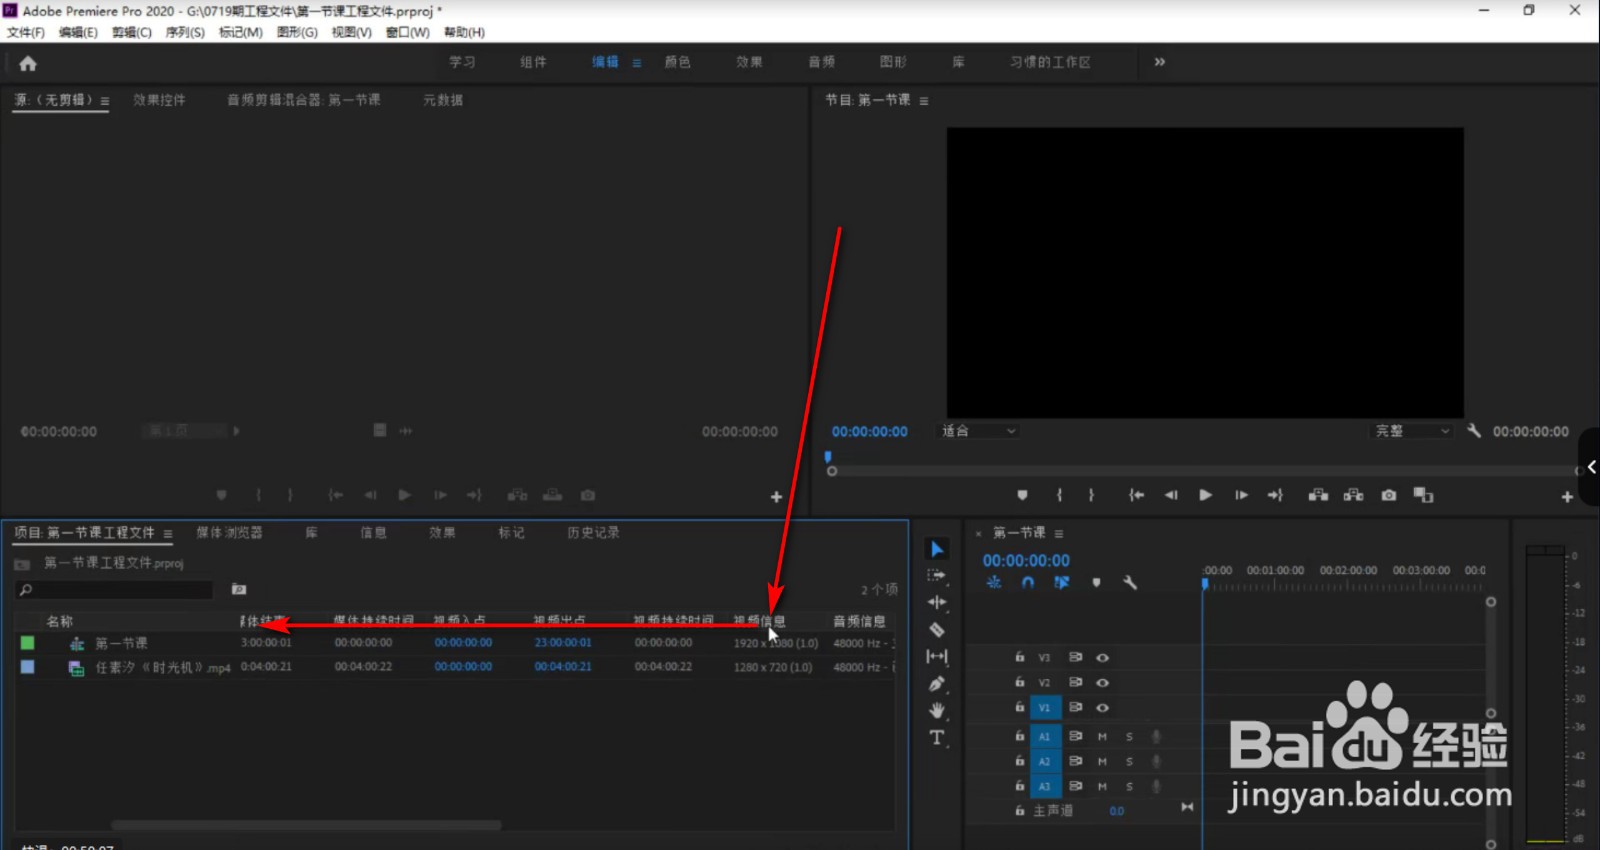The height and width of the screenshot is (850, 1600).
Task: Select the Type tool
Action: pos(937,738)
